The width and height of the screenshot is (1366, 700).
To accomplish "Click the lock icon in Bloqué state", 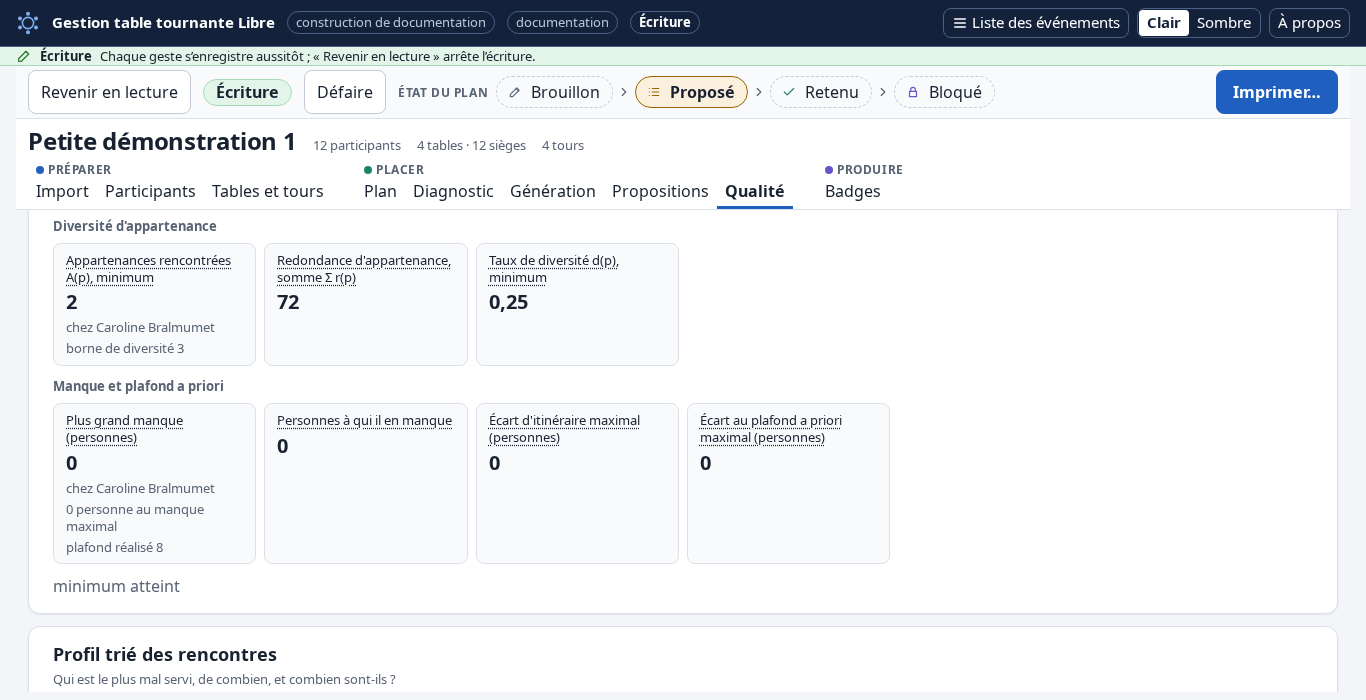I will [x=913, y=92].
